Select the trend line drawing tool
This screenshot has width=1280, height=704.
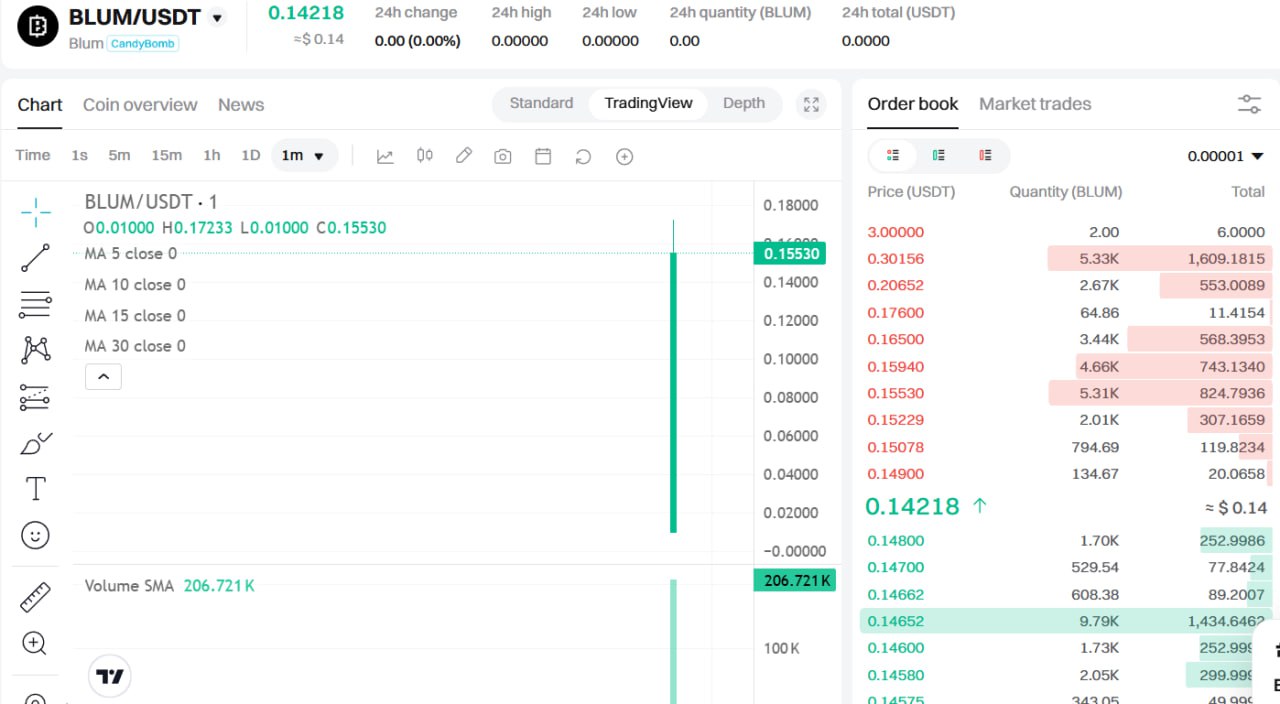click(35, 258)
